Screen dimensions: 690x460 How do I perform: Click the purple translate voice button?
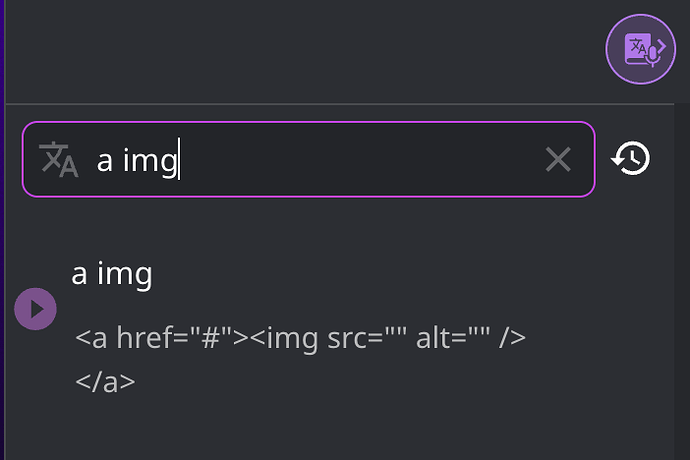tap(640, 49)
